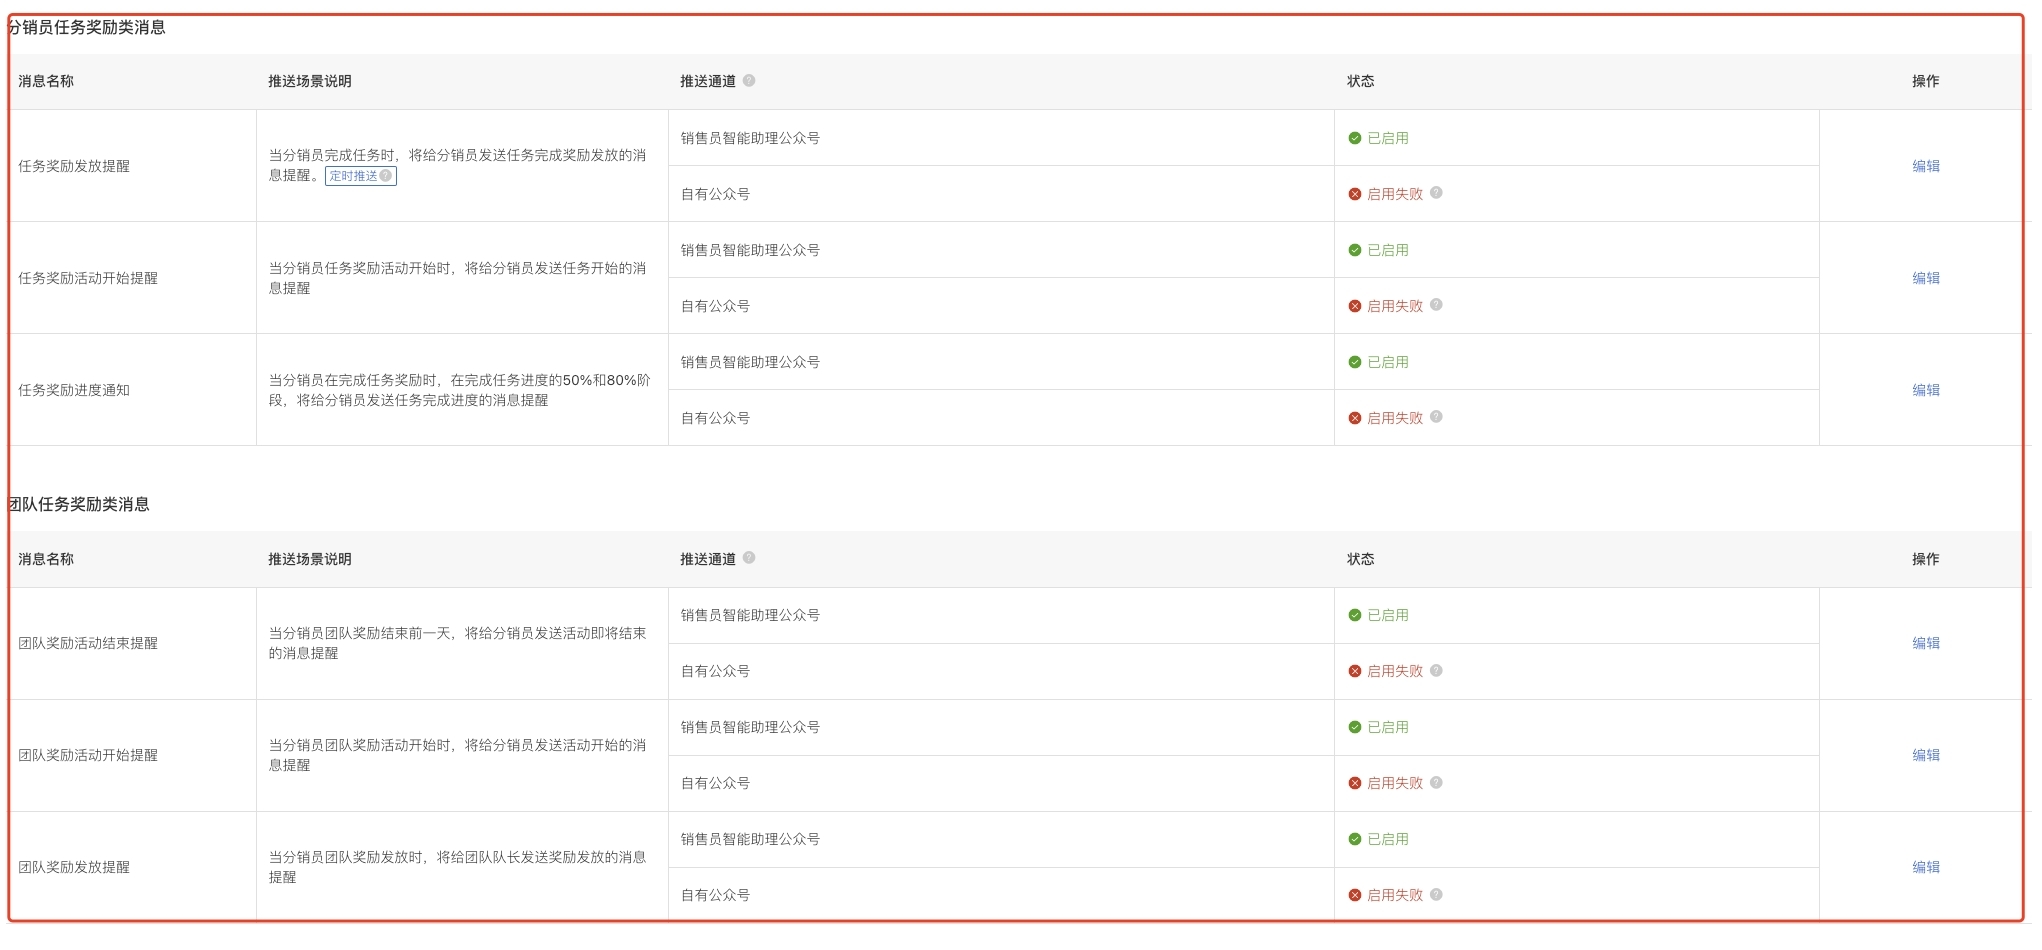Select 任务奖励发放提醒 message name

tap(74, 166)
